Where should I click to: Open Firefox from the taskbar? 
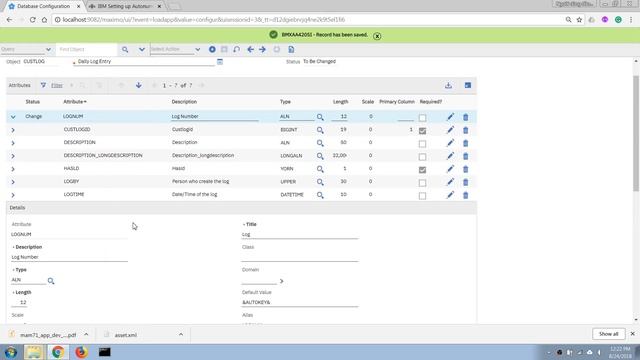pyautogui.click(x=81, y=352)
